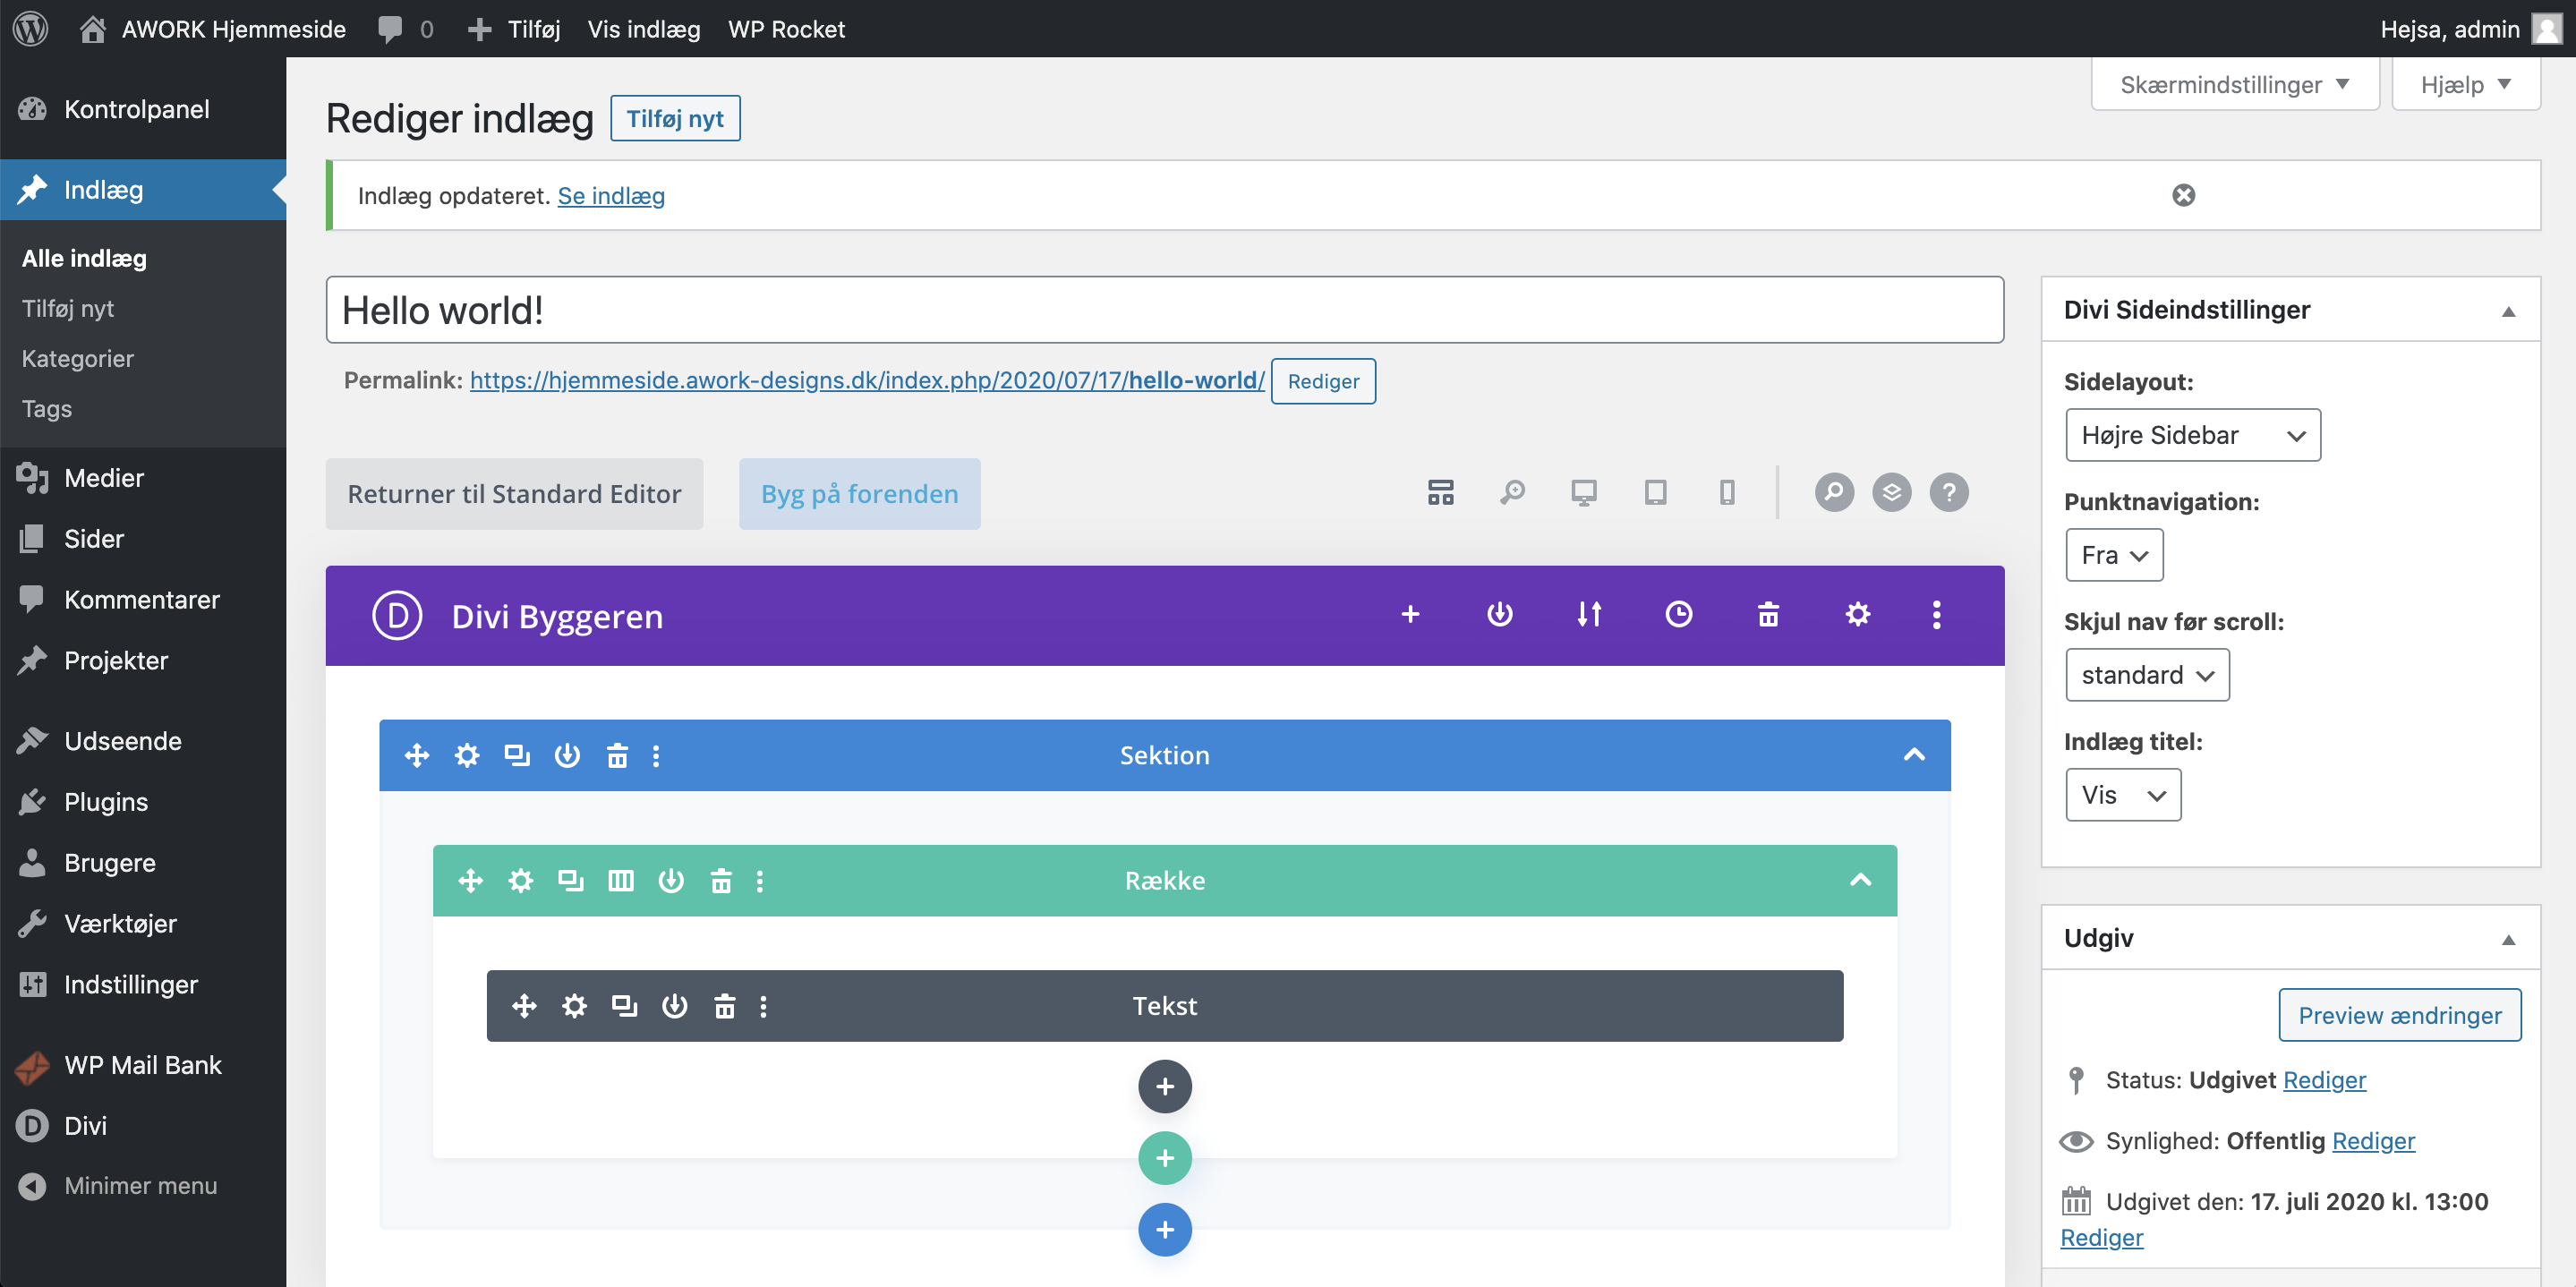
Task: Select Kategorier submenu item
Action: (77, 358)
